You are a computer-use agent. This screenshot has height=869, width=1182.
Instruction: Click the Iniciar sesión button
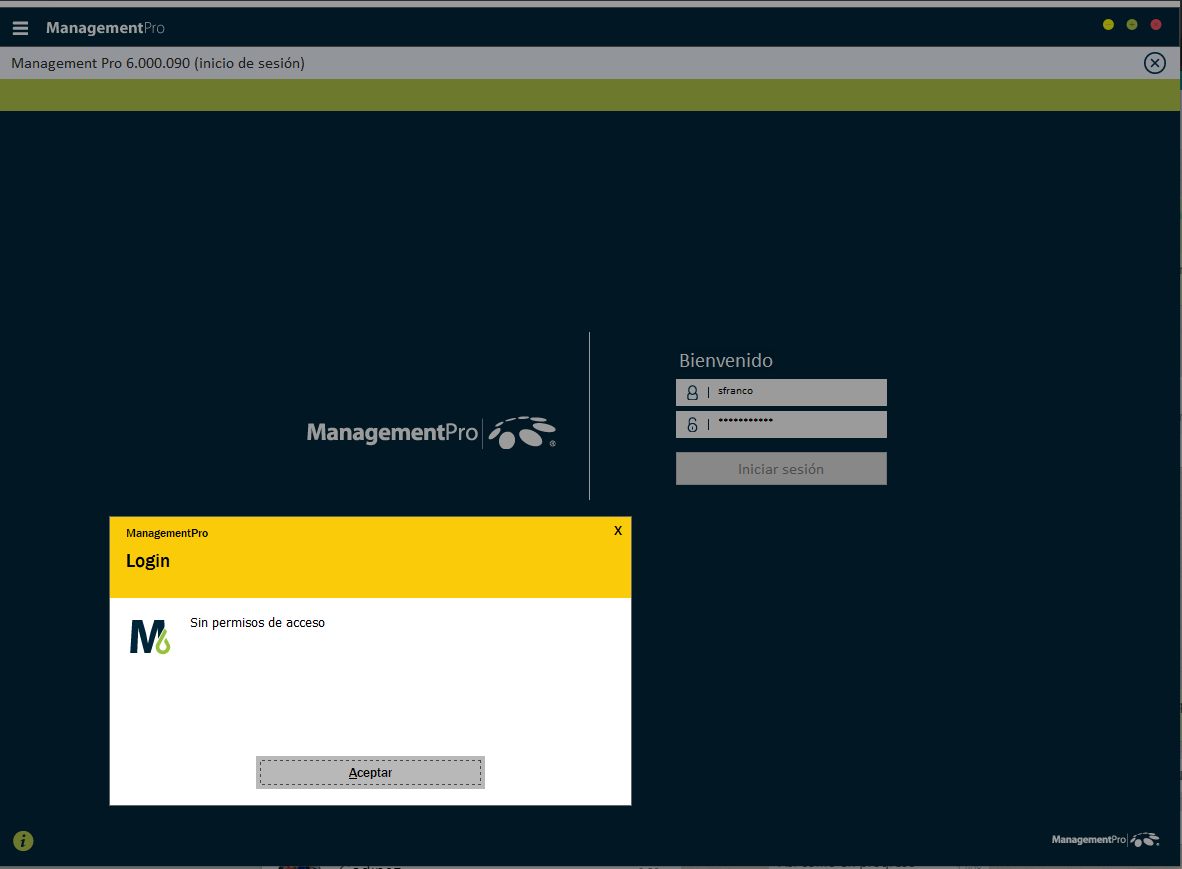781,469
